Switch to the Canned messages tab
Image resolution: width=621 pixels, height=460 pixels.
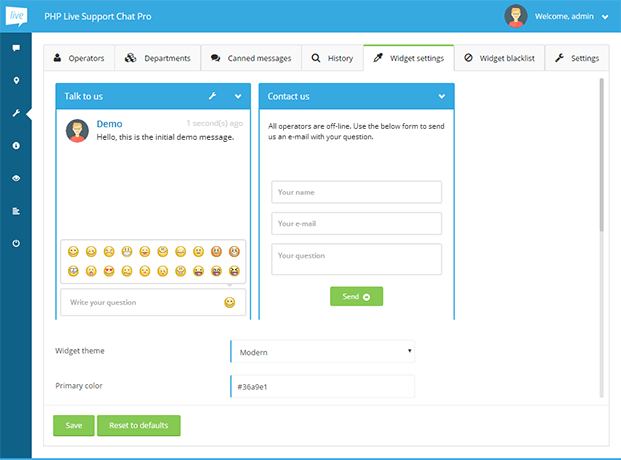pos(251,58)
